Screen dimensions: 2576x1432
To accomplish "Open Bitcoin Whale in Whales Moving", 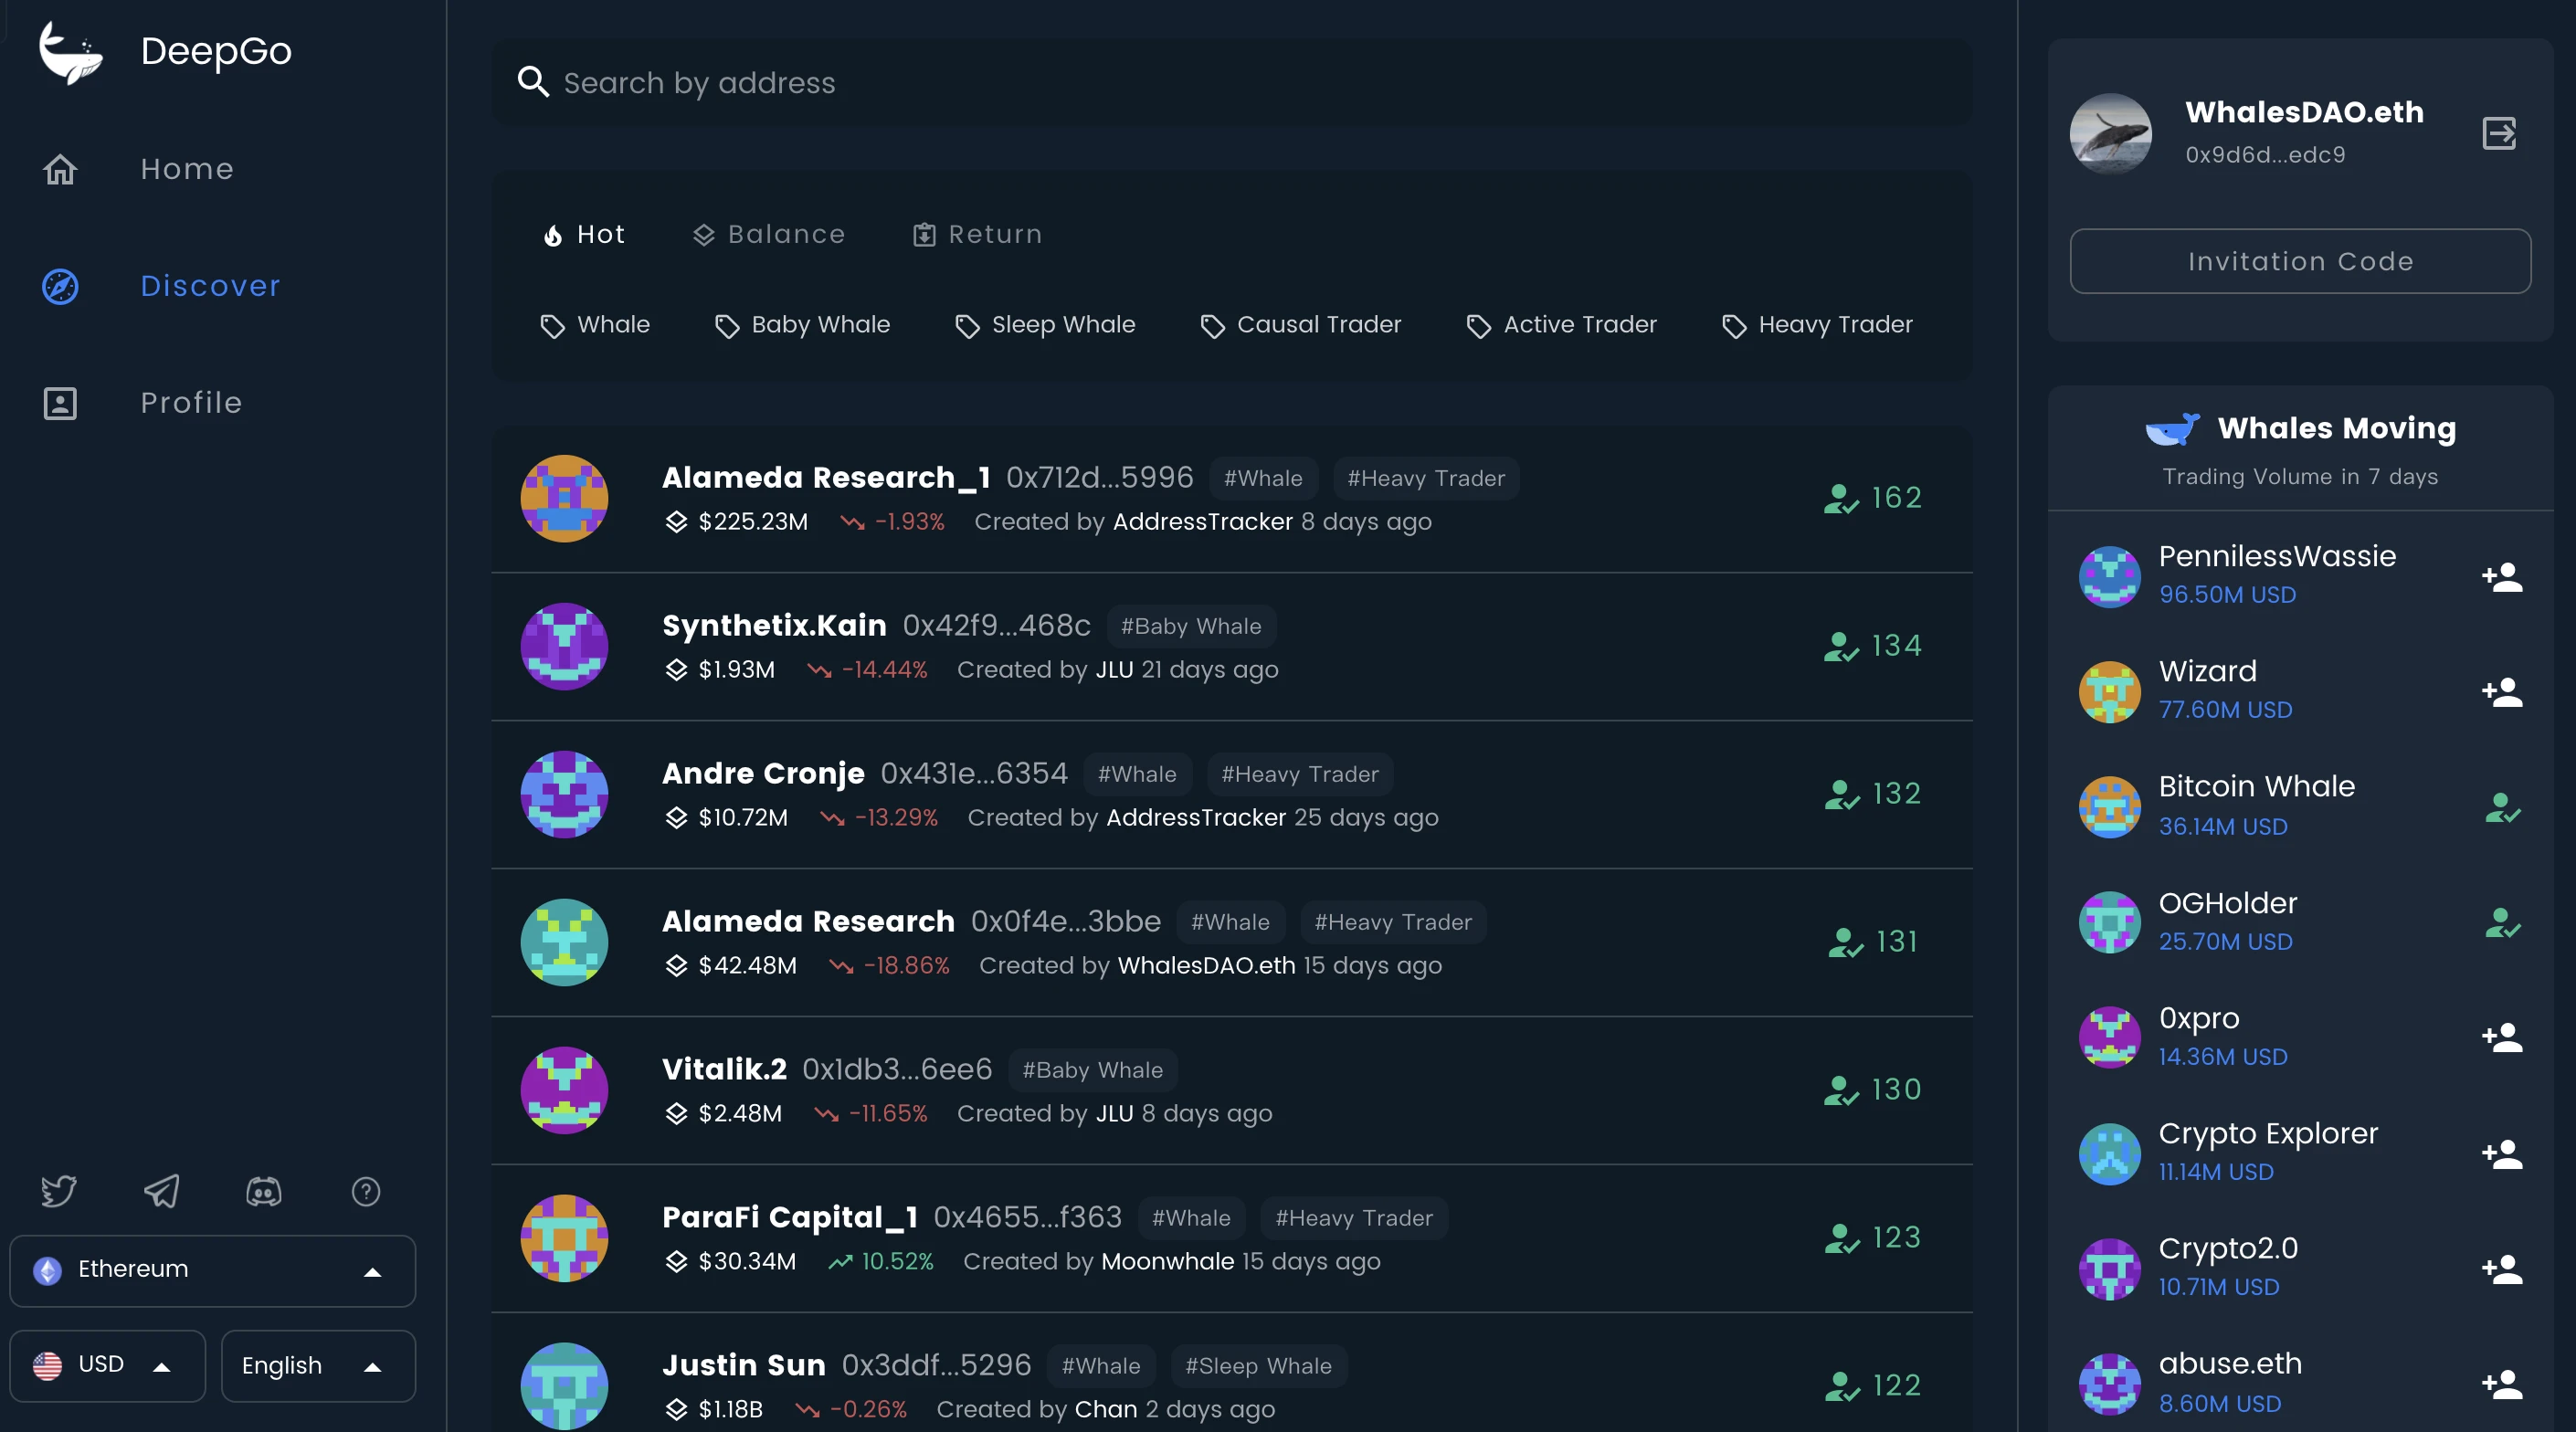I will point(2300,806).
